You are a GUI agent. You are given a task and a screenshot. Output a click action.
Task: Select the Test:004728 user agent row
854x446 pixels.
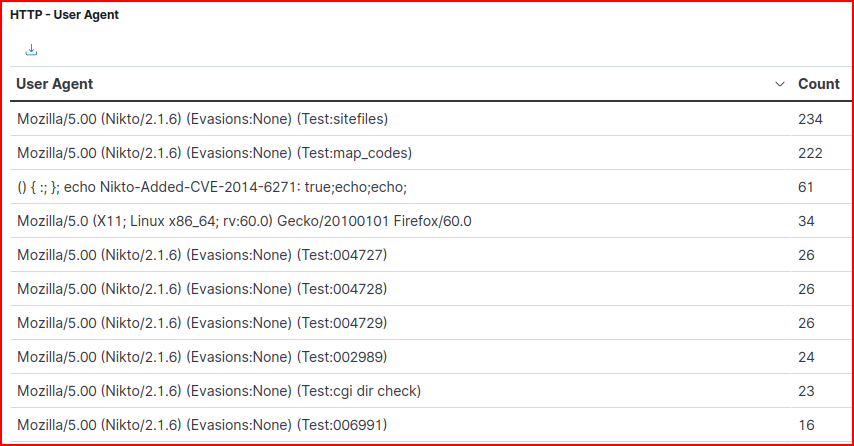coord(202,289)
